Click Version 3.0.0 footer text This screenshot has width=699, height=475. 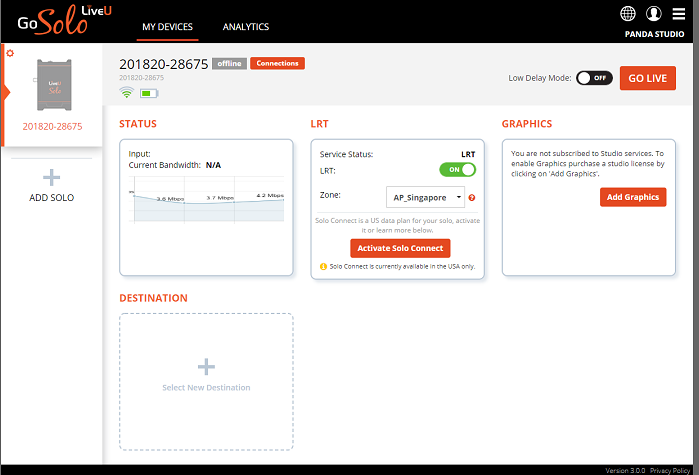[625, 471]
